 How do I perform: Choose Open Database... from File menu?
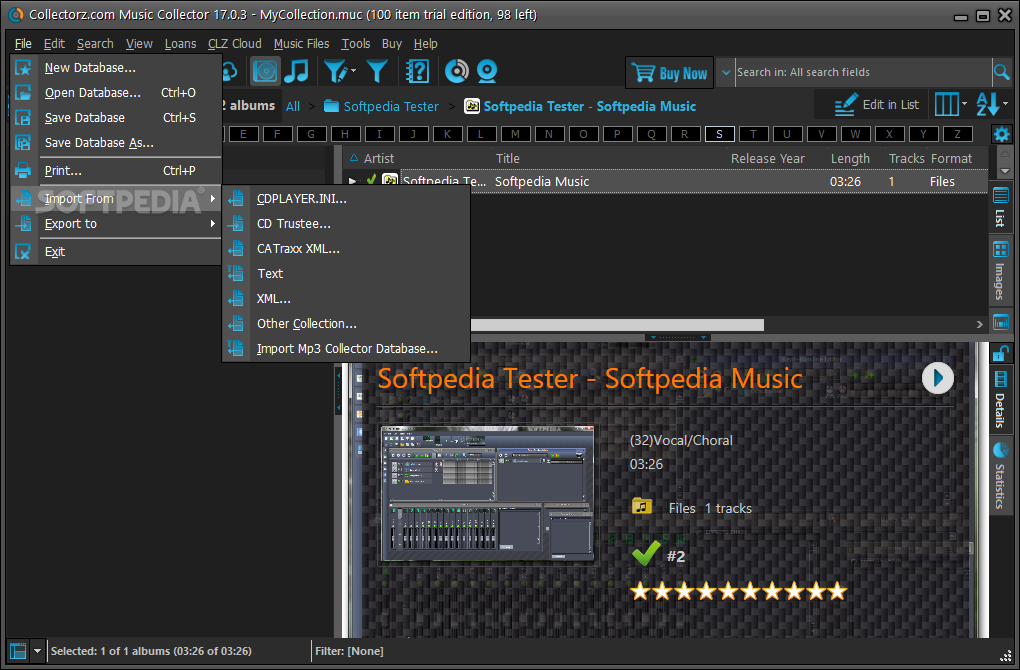click(117, 92)
